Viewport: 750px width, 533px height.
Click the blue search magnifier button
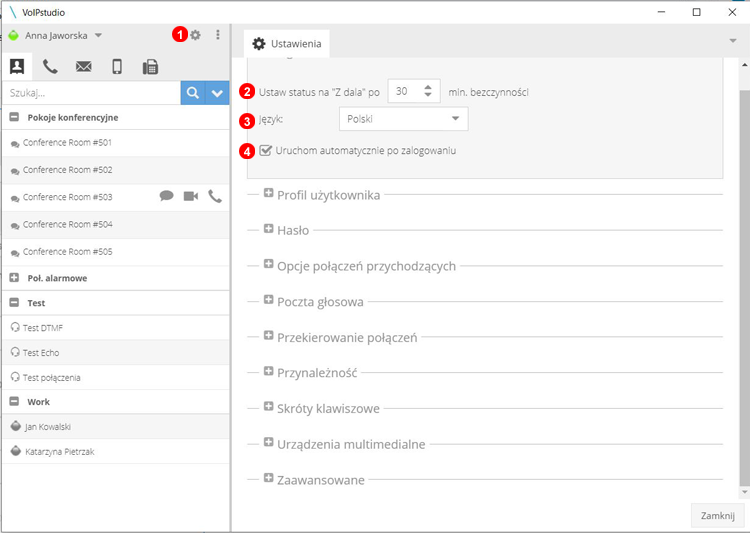(x=192, y=93)
